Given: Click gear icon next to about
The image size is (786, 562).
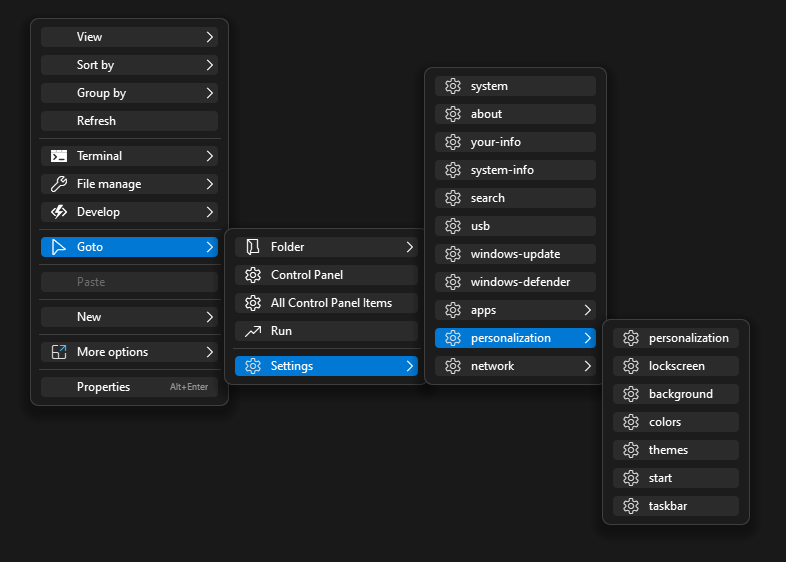Looking at the screenshot, I should pyautogui.click(x=453, y=114).
